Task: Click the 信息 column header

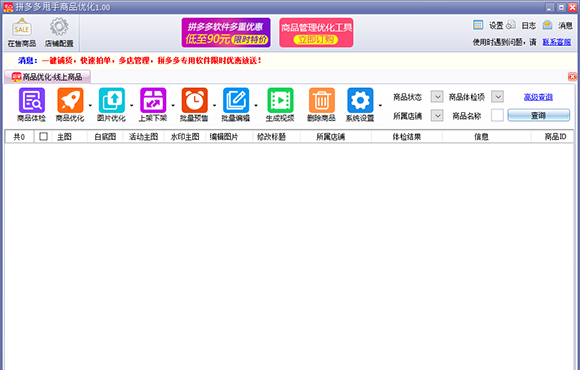Action: tap(487, 137)
